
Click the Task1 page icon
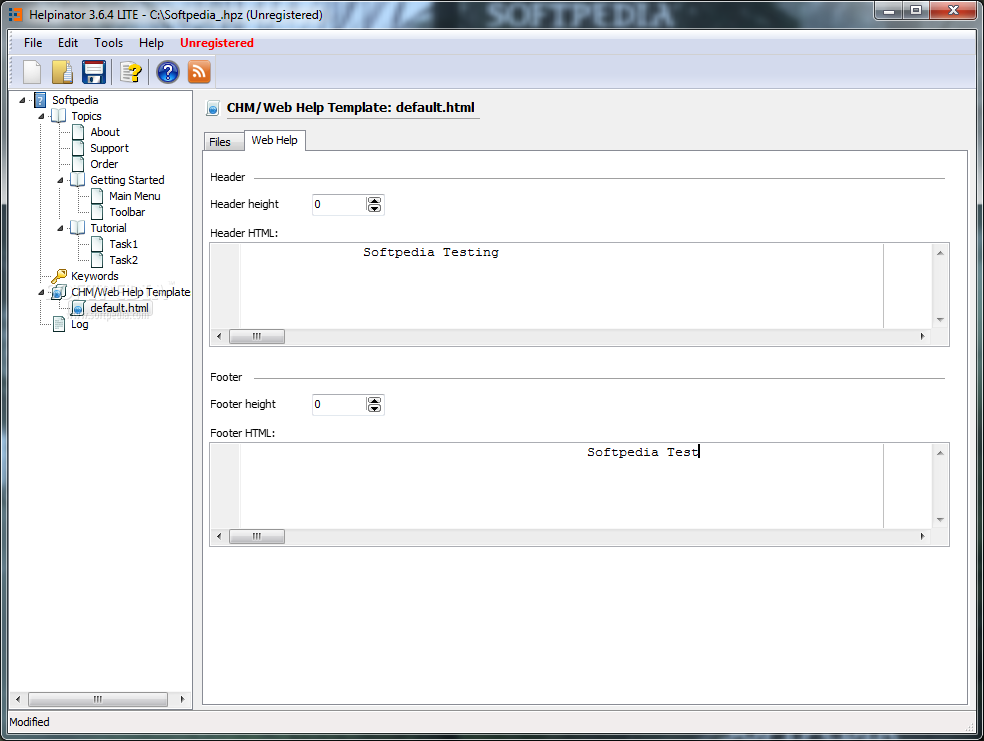[x=97, y=244]
